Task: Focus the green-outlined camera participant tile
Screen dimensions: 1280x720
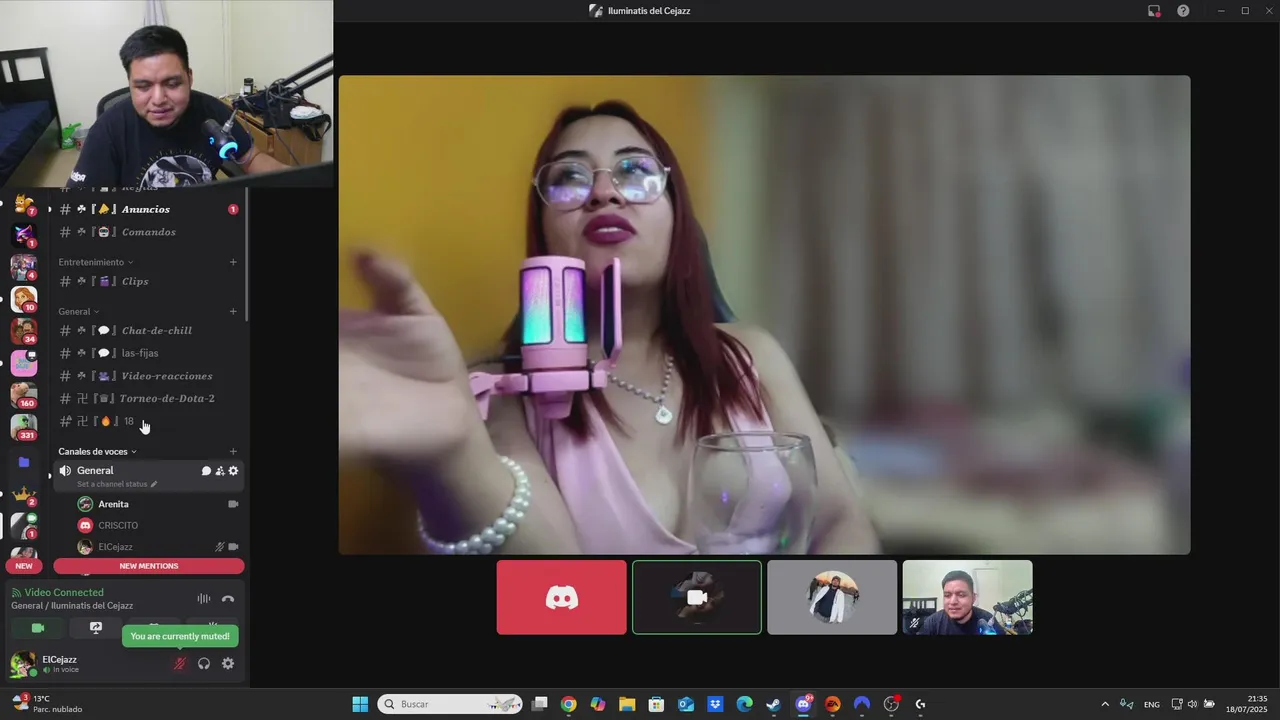Action: click(x=697, y=597)
